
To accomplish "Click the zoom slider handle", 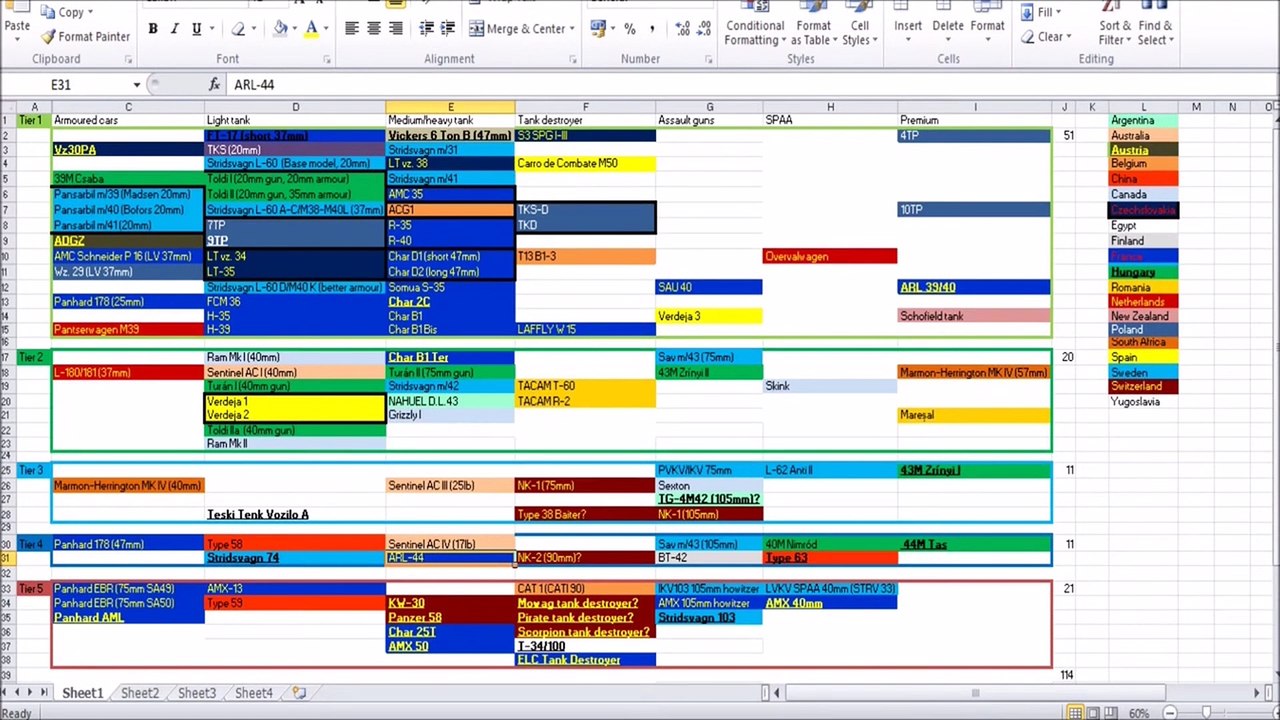I will [1207, 713].
